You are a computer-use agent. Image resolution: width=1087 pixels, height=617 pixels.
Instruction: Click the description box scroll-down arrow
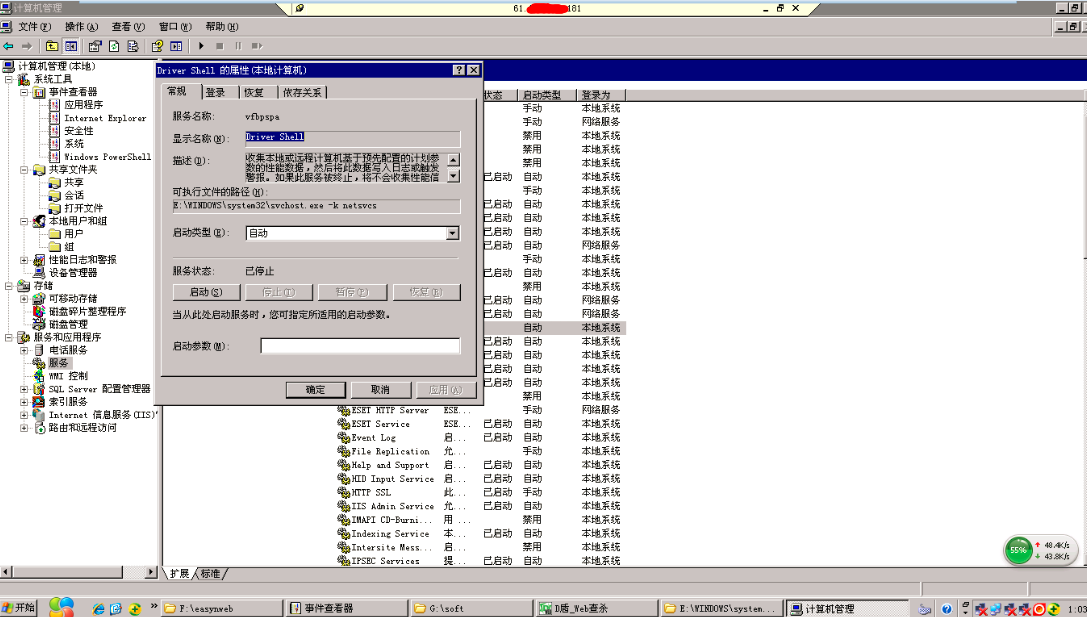[453, 176]
